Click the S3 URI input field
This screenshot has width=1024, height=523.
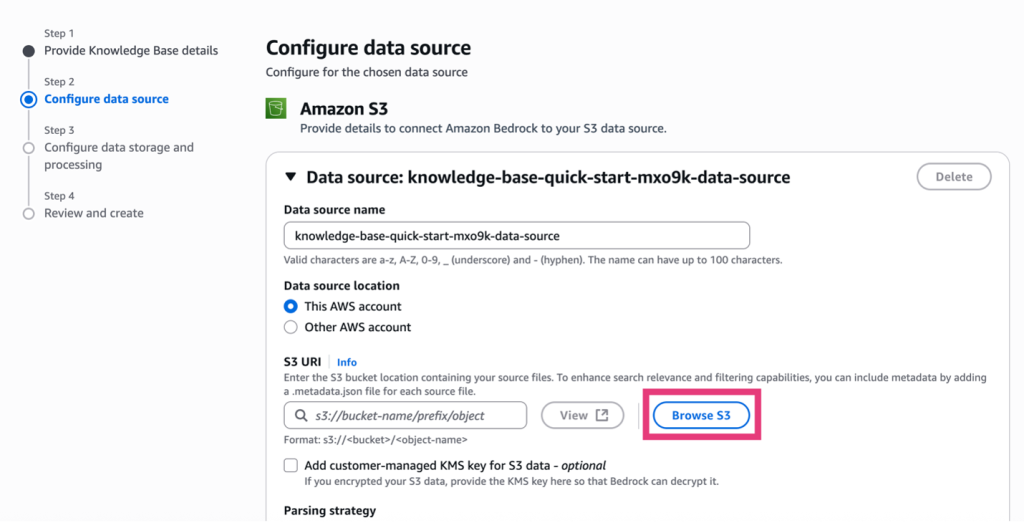(x=415, y=415)
